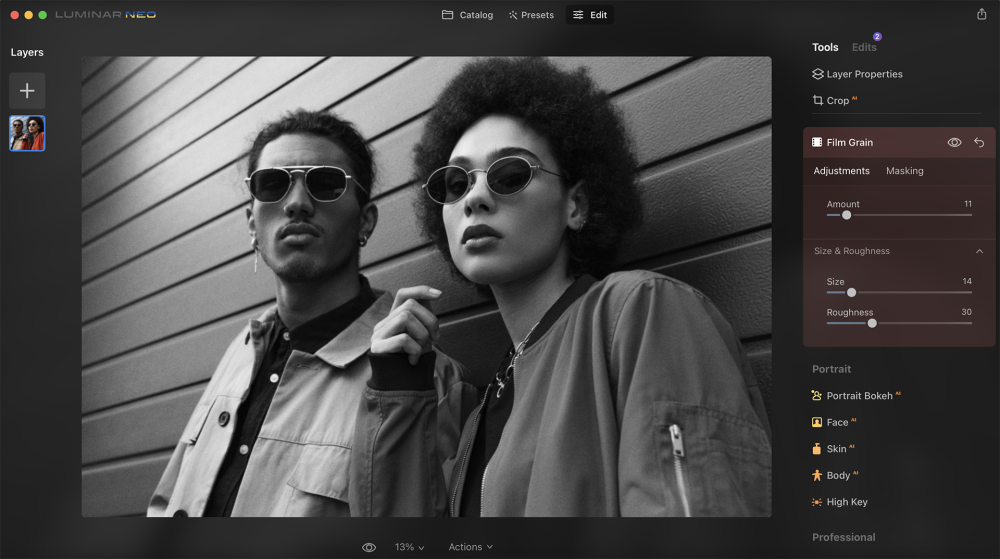Click the share export icon
This screenshot has width=1000, height=559.
[982, 14]
